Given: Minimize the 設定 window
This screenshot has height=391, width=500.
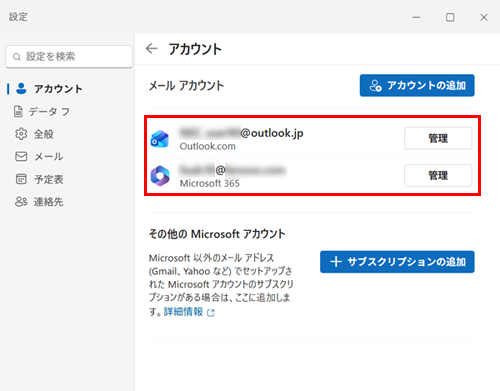Looking at the screenshot, I should click(416, 17).
